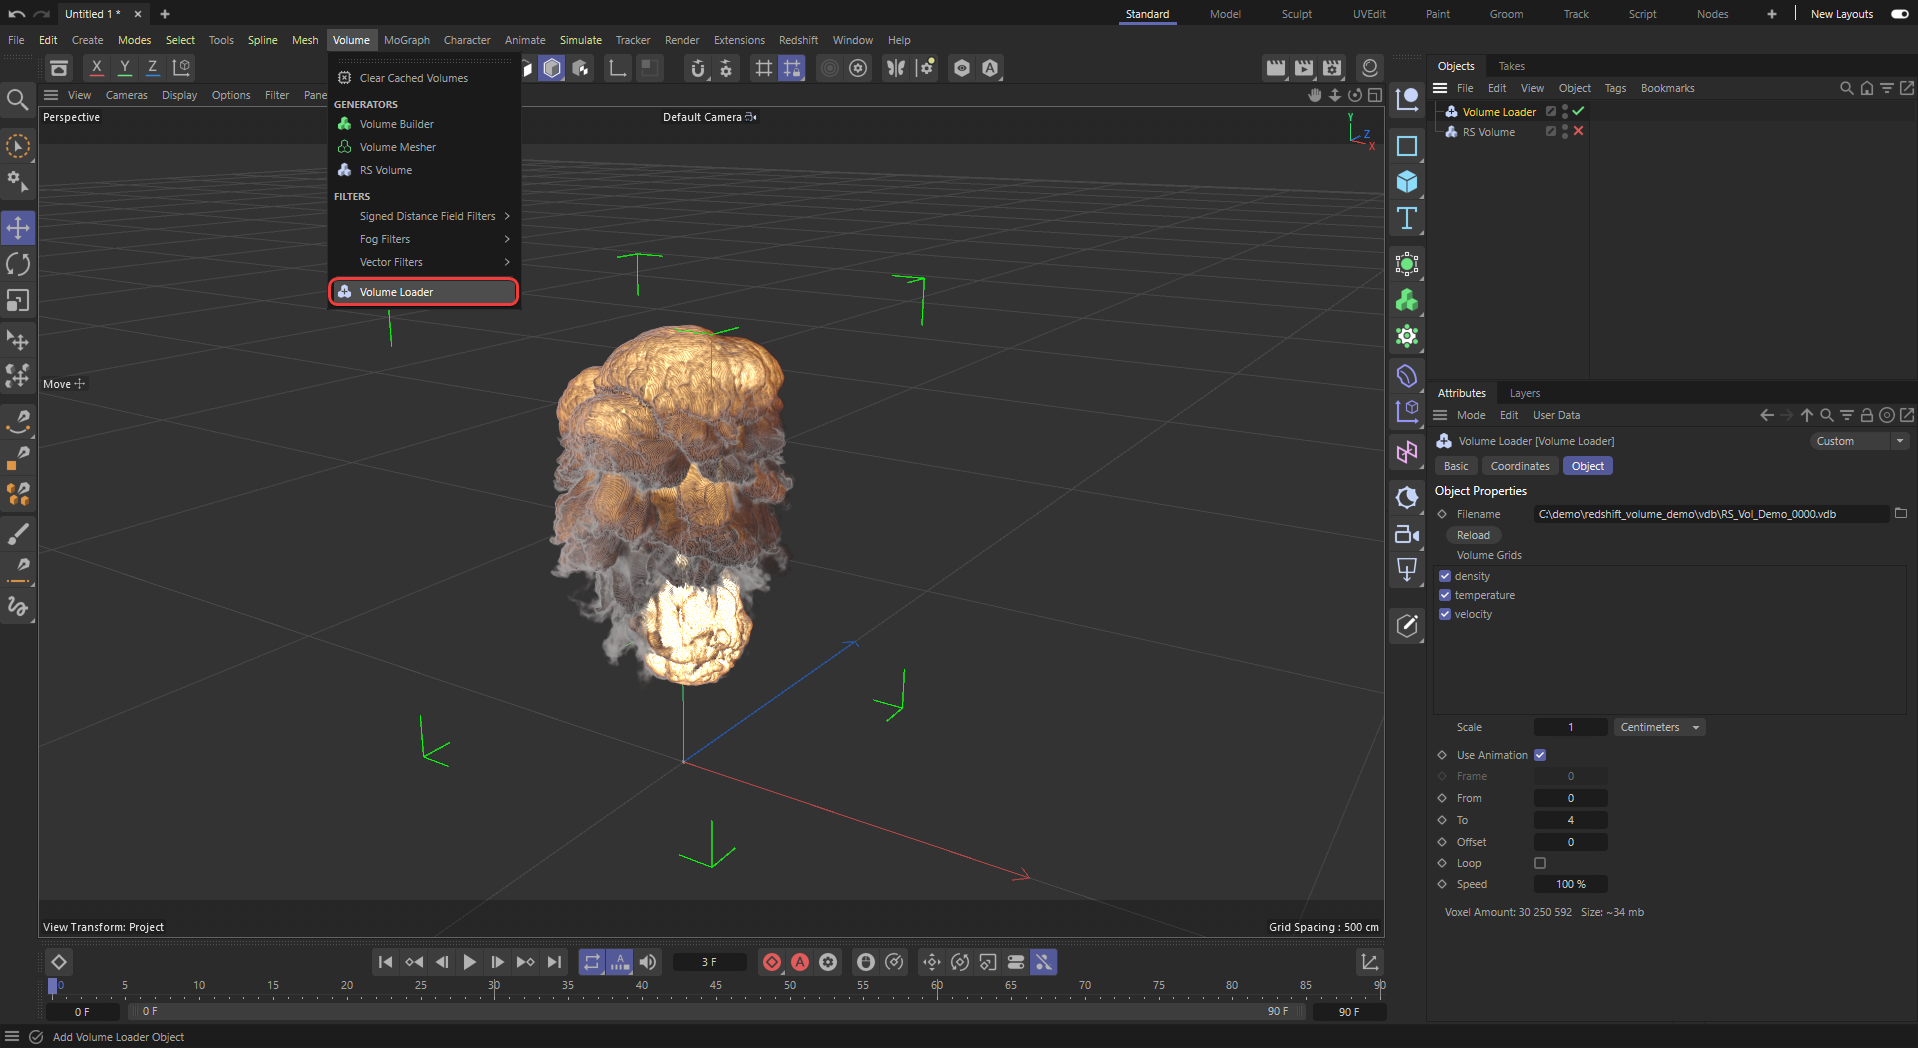
Task: Select the Scale tool in left toolbar
Action: point(18,300)
